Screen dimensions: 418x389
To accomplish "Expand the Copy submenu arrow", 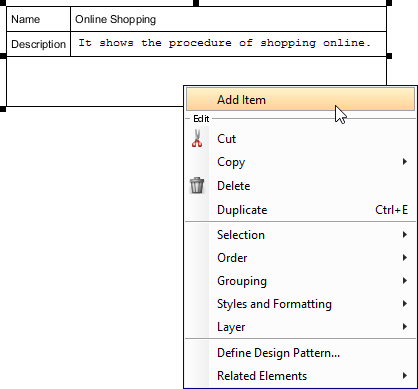I will pos(405,162).
